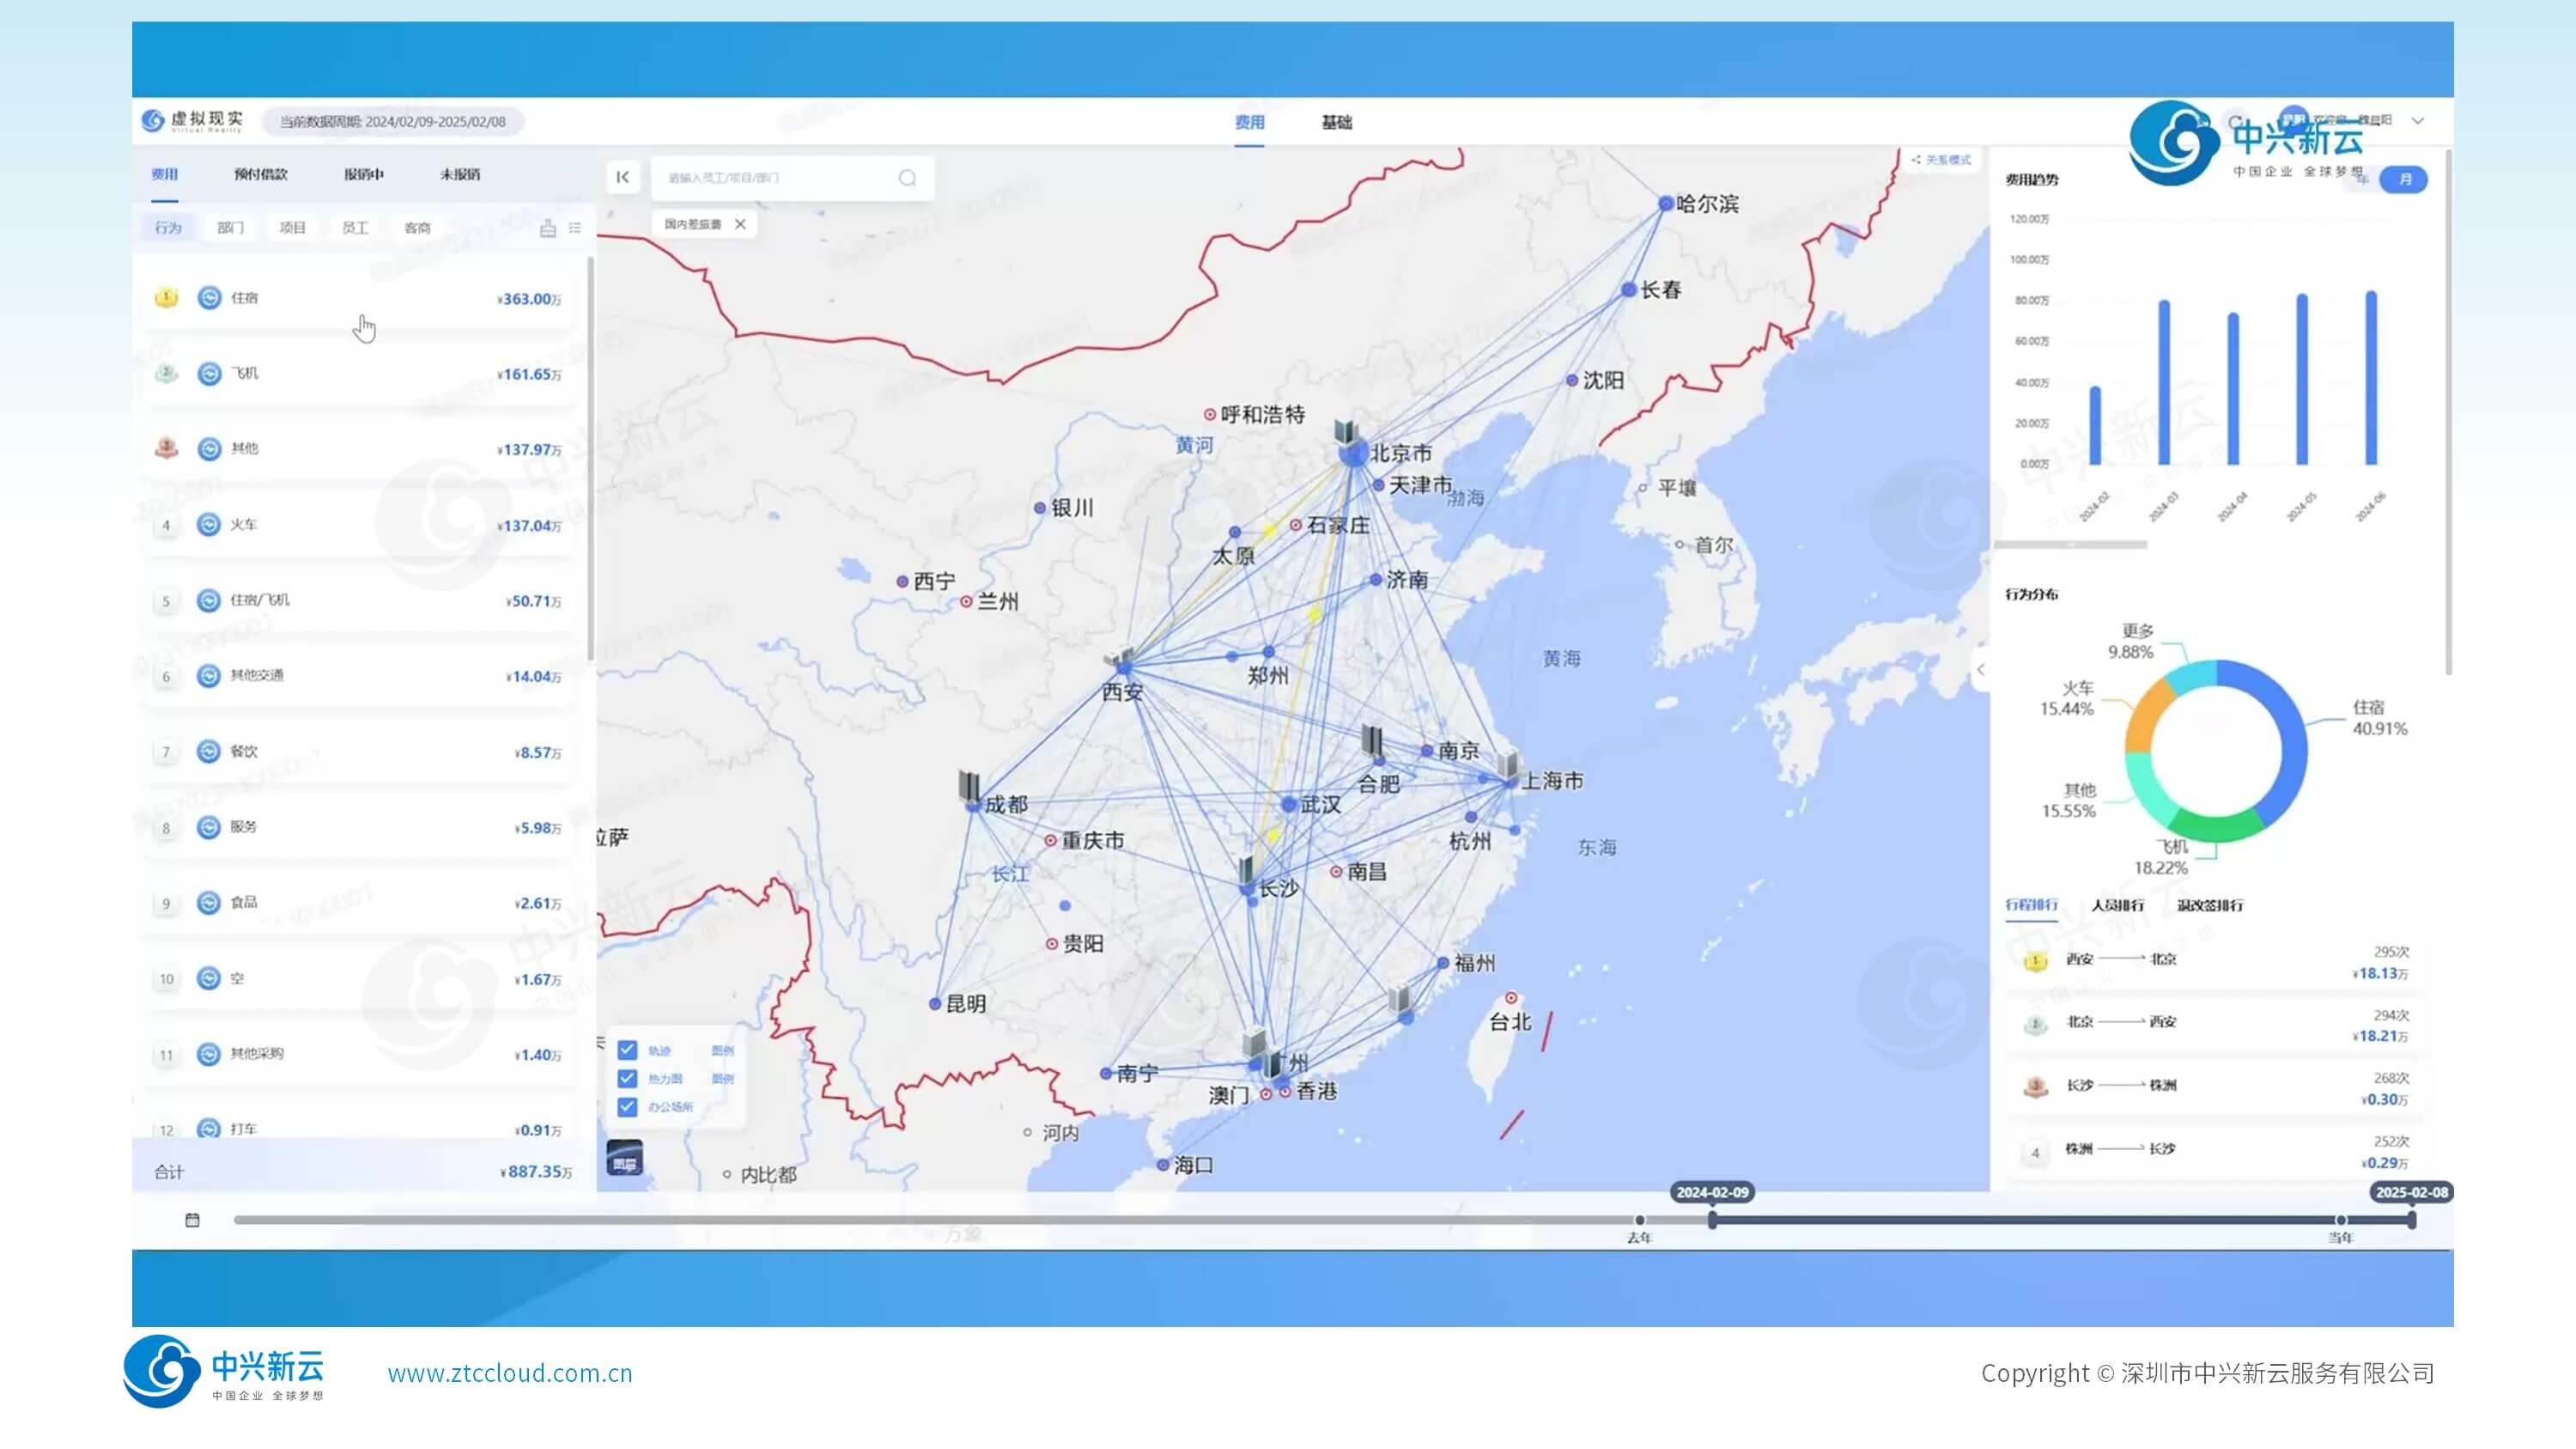Open www.ztccloud.com.cn footer link

[x=510, y=1373]
